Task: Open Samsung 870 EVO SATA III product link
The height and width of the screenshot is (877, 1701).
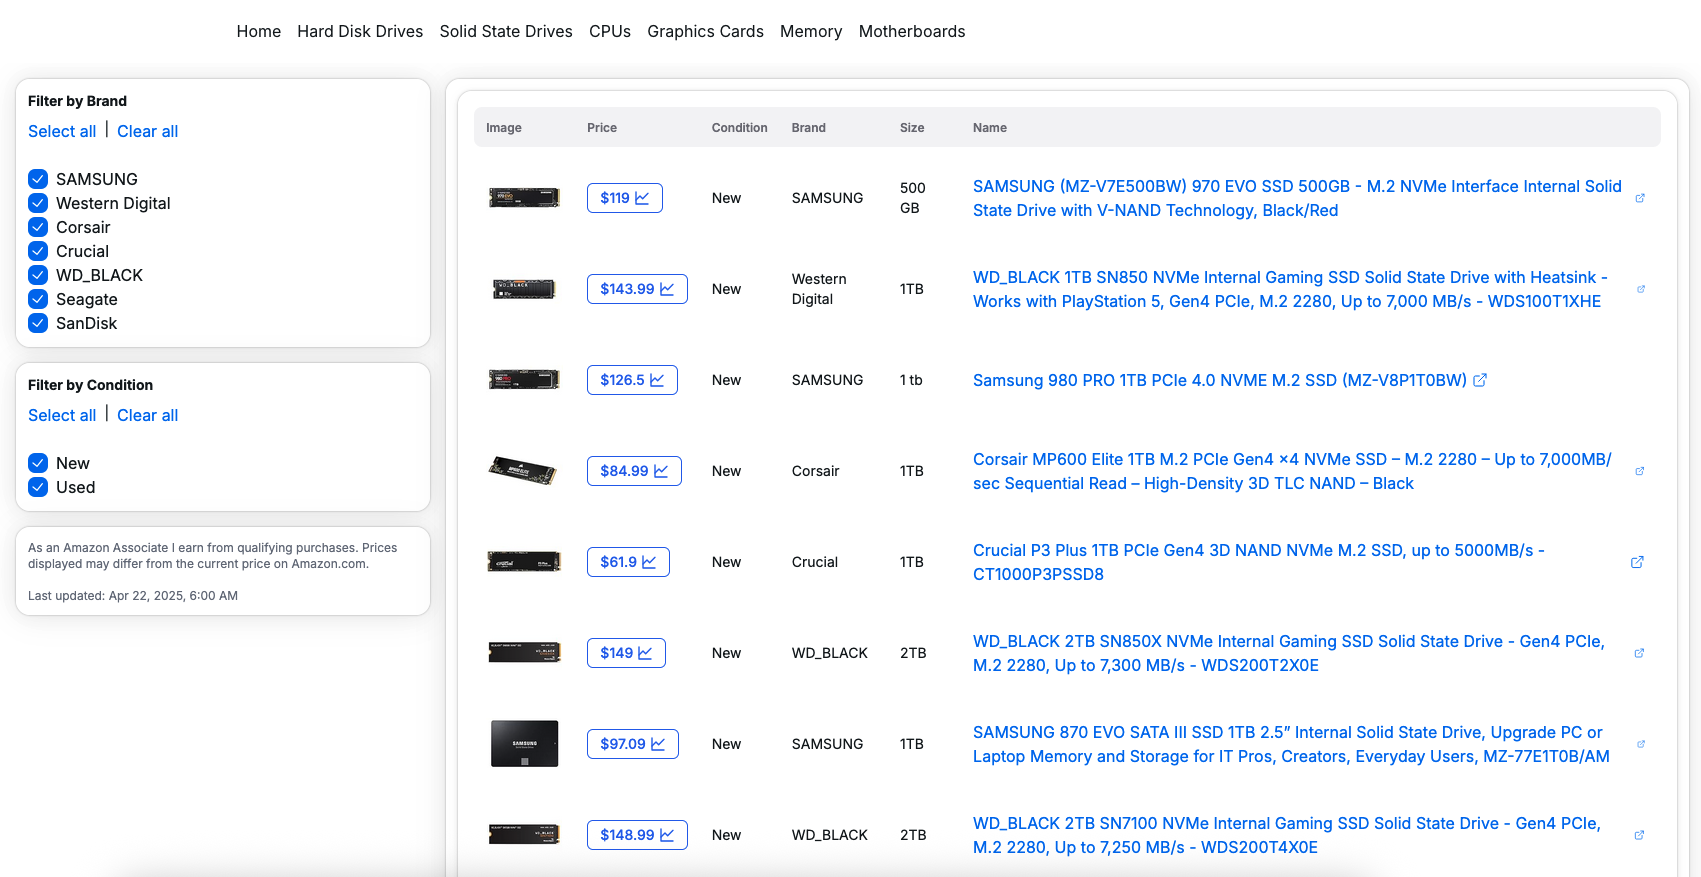Action: (1291, 744)
